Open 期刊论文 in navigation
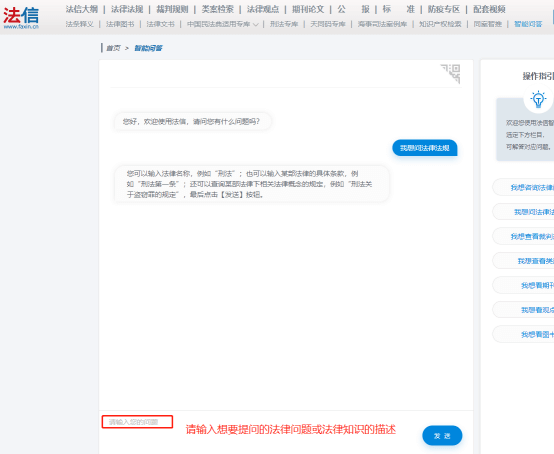Viewport: 554px width, 454px height. [x=308, y=9]
